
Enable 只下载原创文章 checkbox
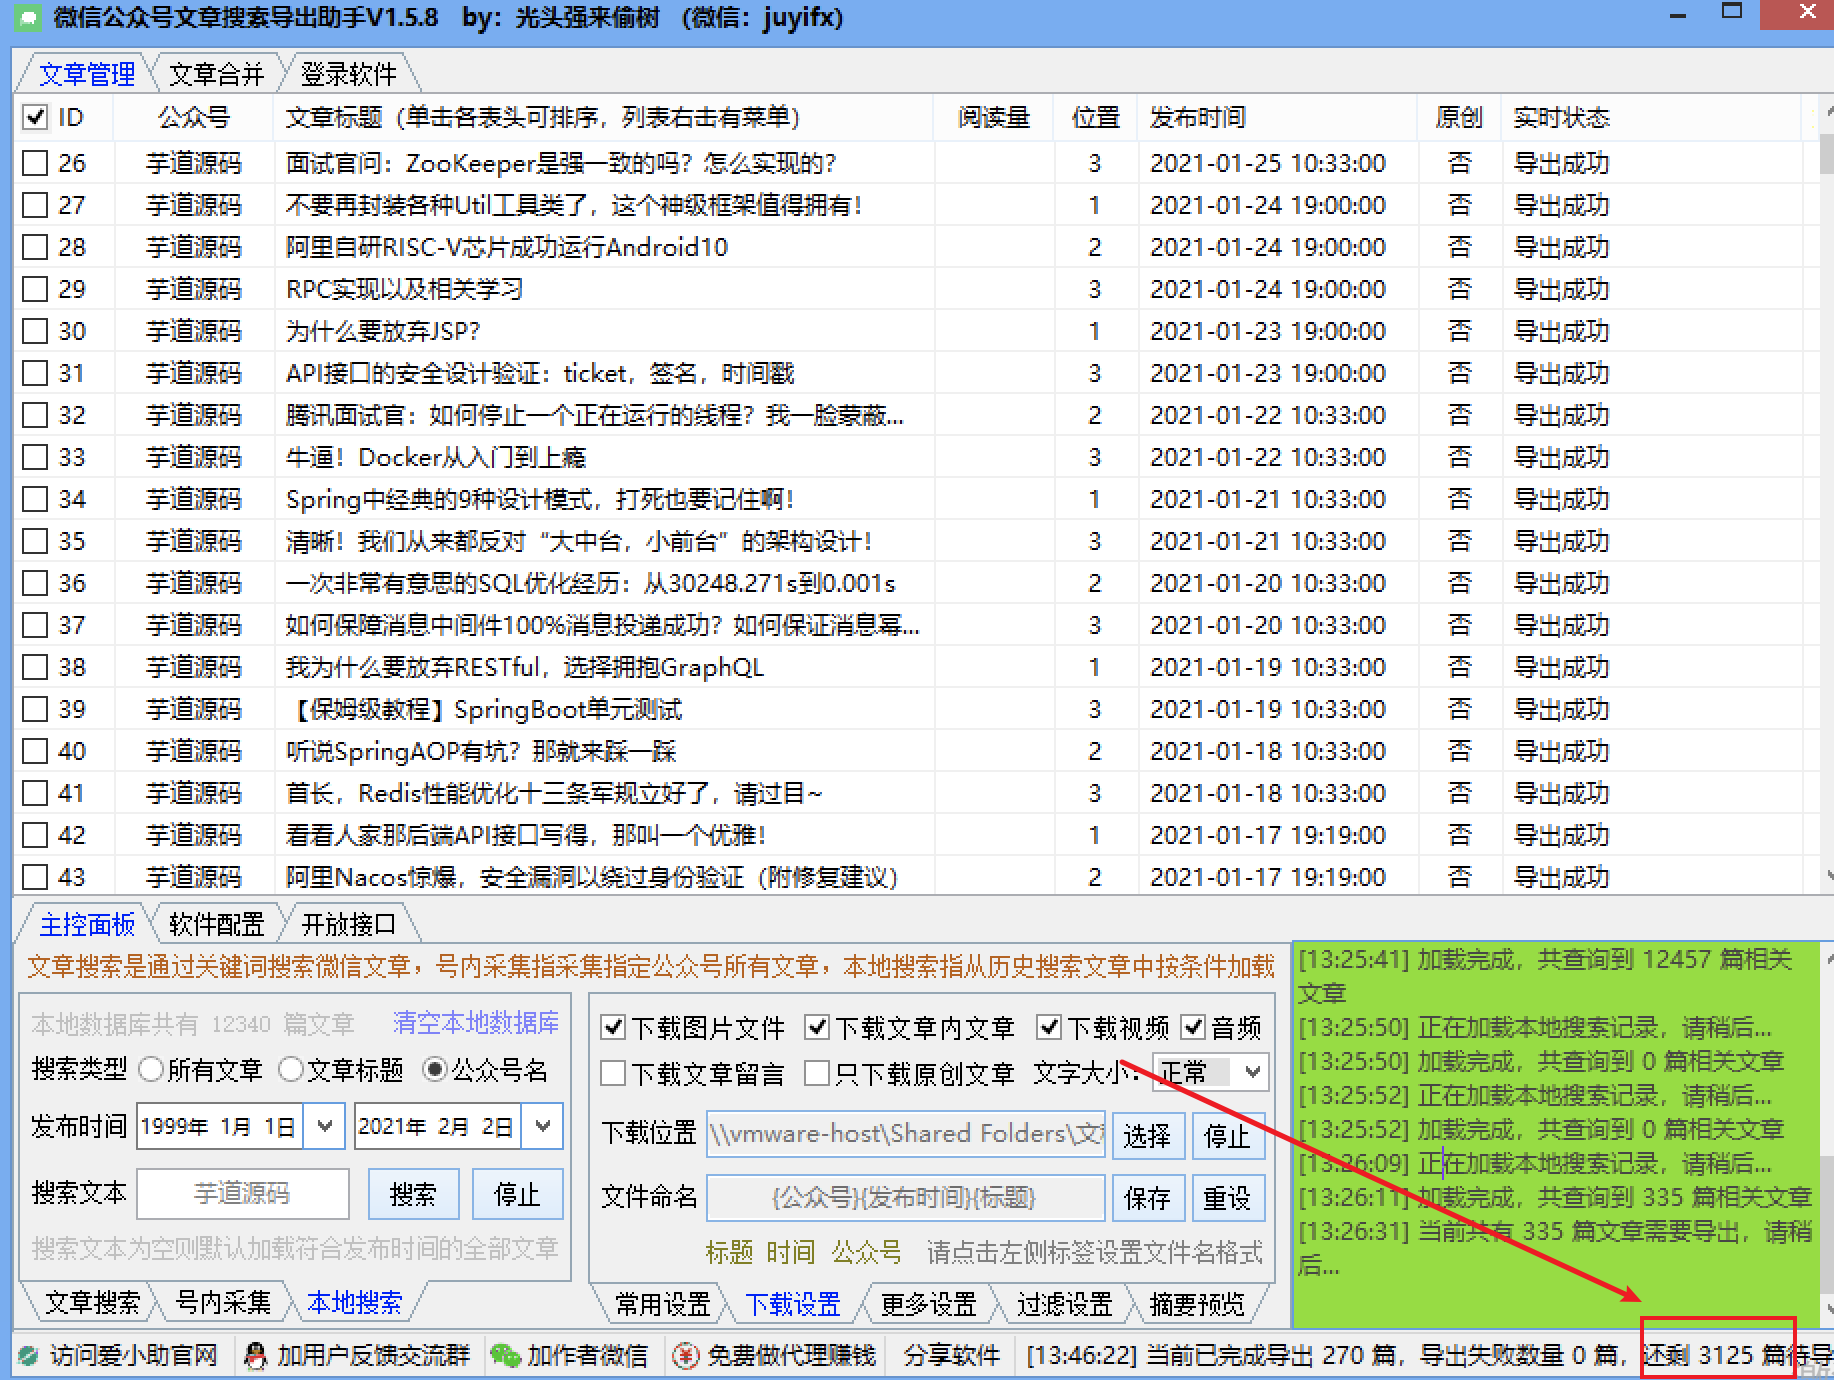tap(817, 1074)
